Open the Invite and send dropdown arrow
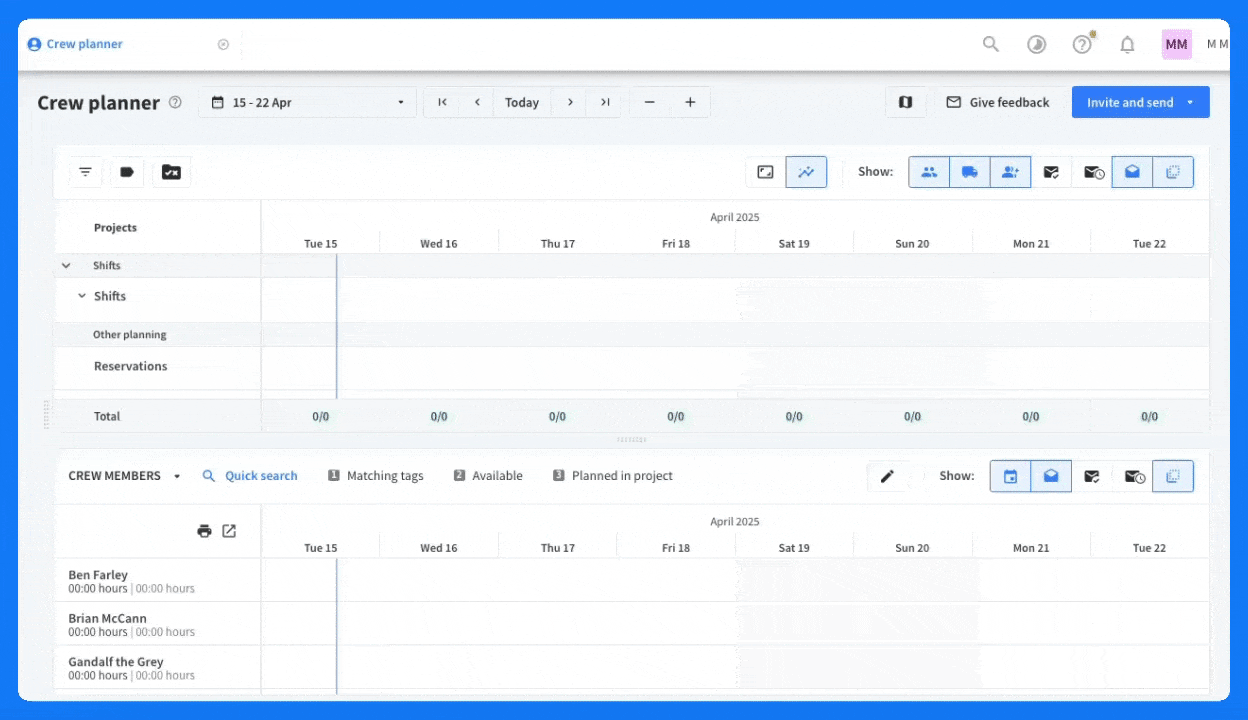 pos(1190,102)
